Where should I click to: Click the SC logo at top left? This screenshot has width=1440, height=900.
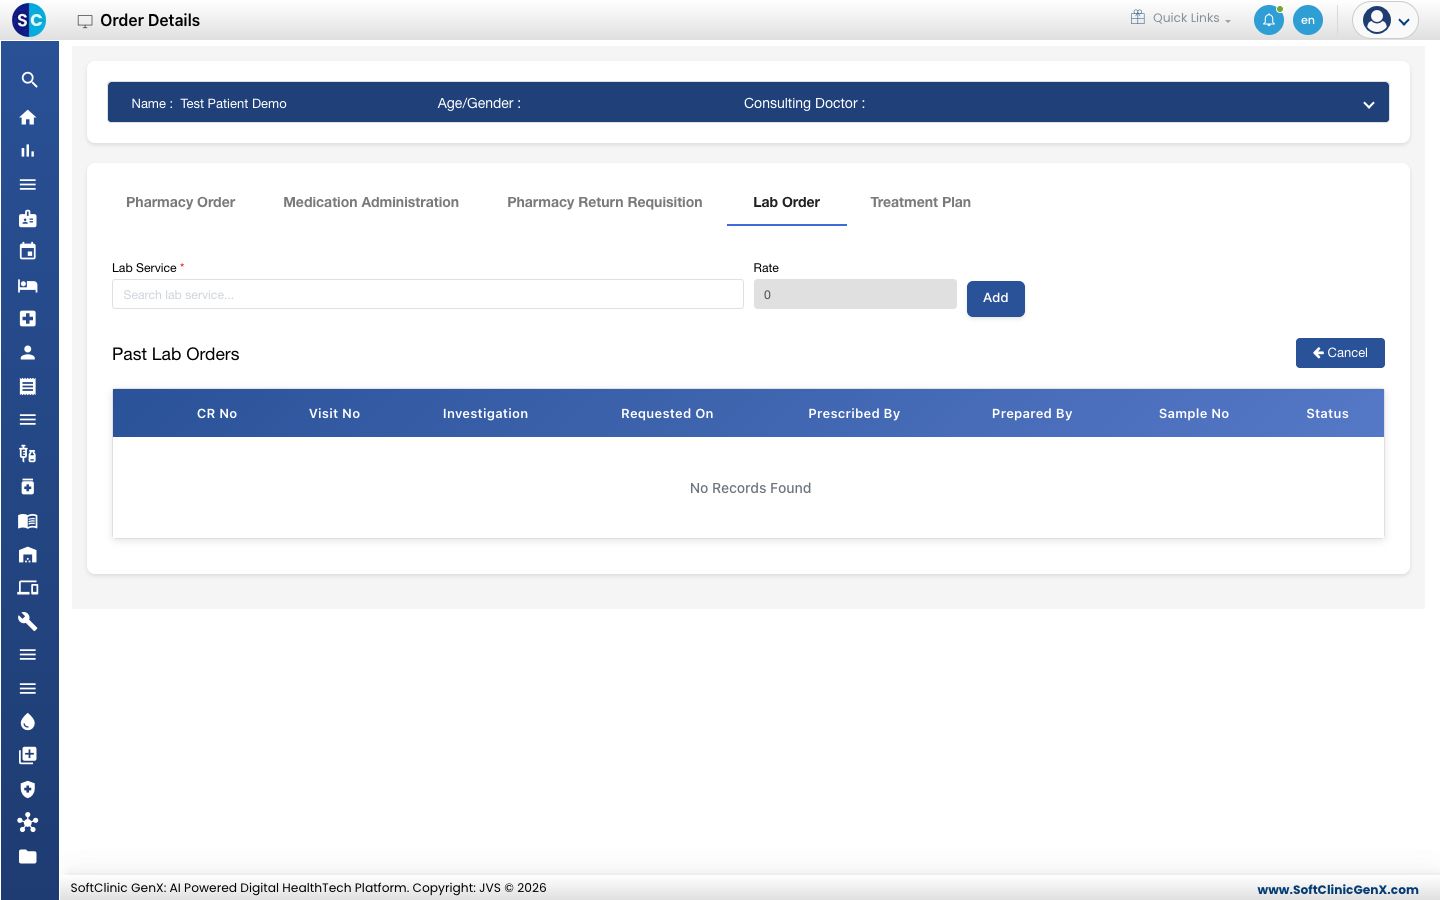click(29, 20)
